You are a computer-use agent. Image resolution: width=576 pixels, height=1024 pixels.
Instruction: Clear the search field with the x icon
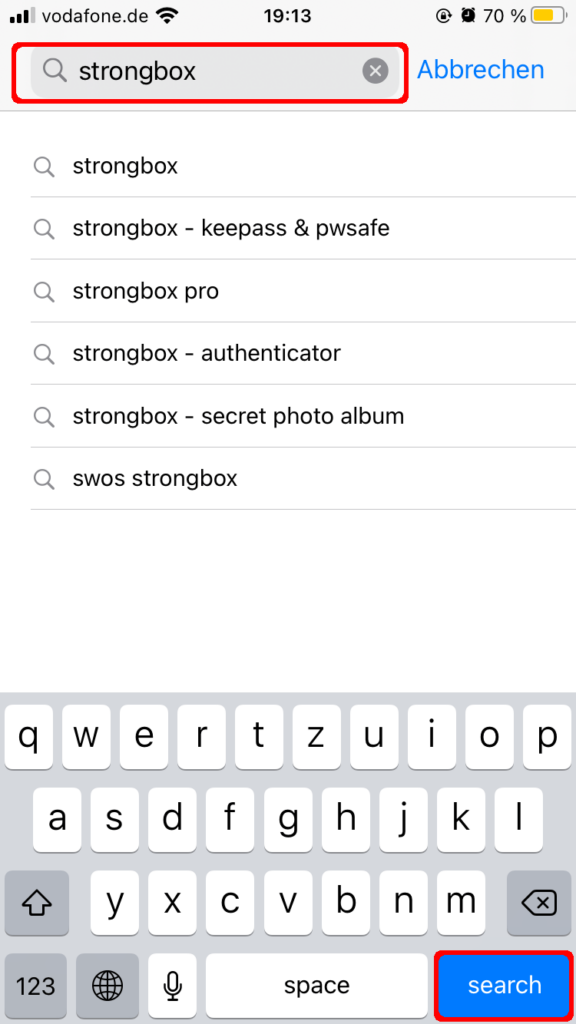pyautogui.click(x=376, y=71)
